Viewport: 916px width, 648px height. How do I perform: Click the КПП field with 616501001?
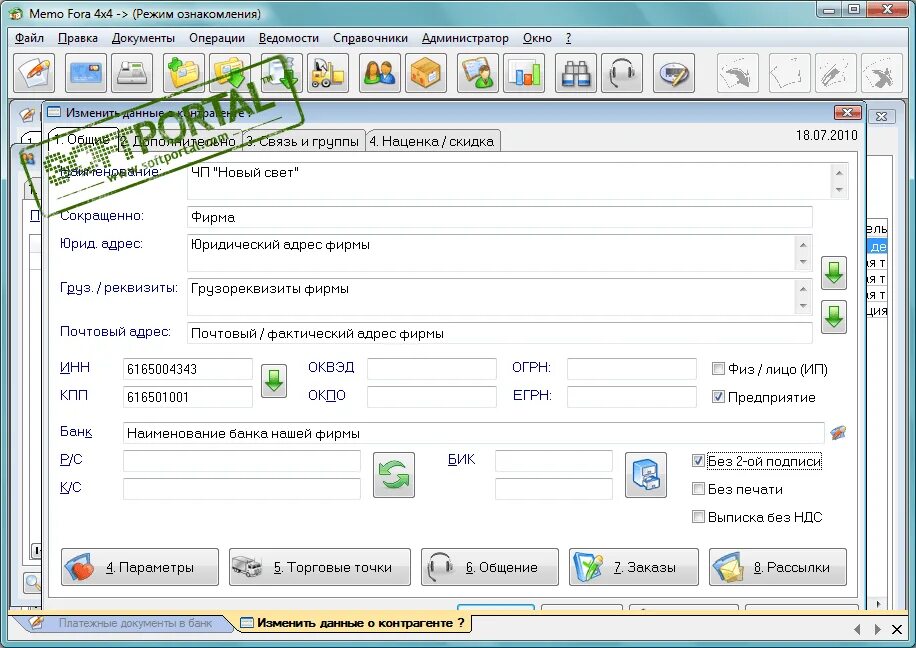(188, 397)
